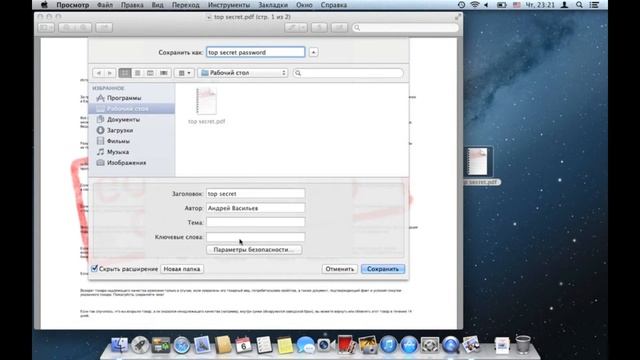Open the input language flag menu
640x360 pixels.
(x=517, y=5)
